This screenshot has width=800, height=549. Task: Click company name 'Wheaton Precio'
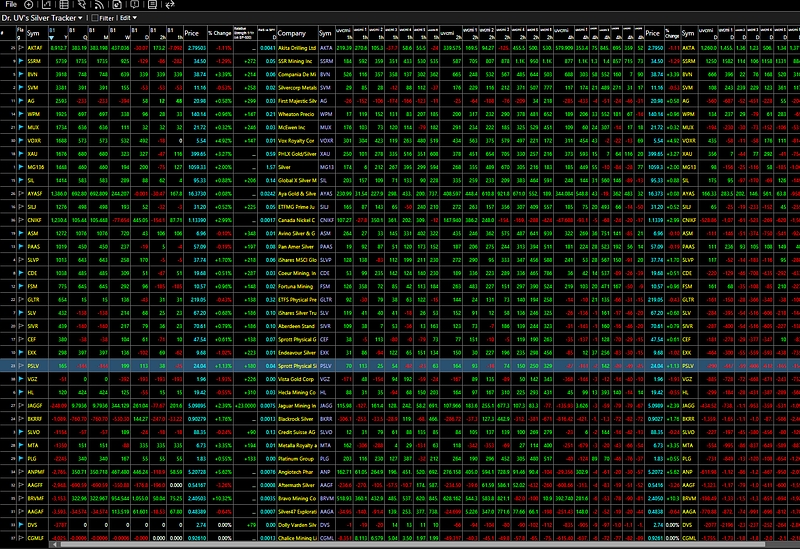point(296,114)
